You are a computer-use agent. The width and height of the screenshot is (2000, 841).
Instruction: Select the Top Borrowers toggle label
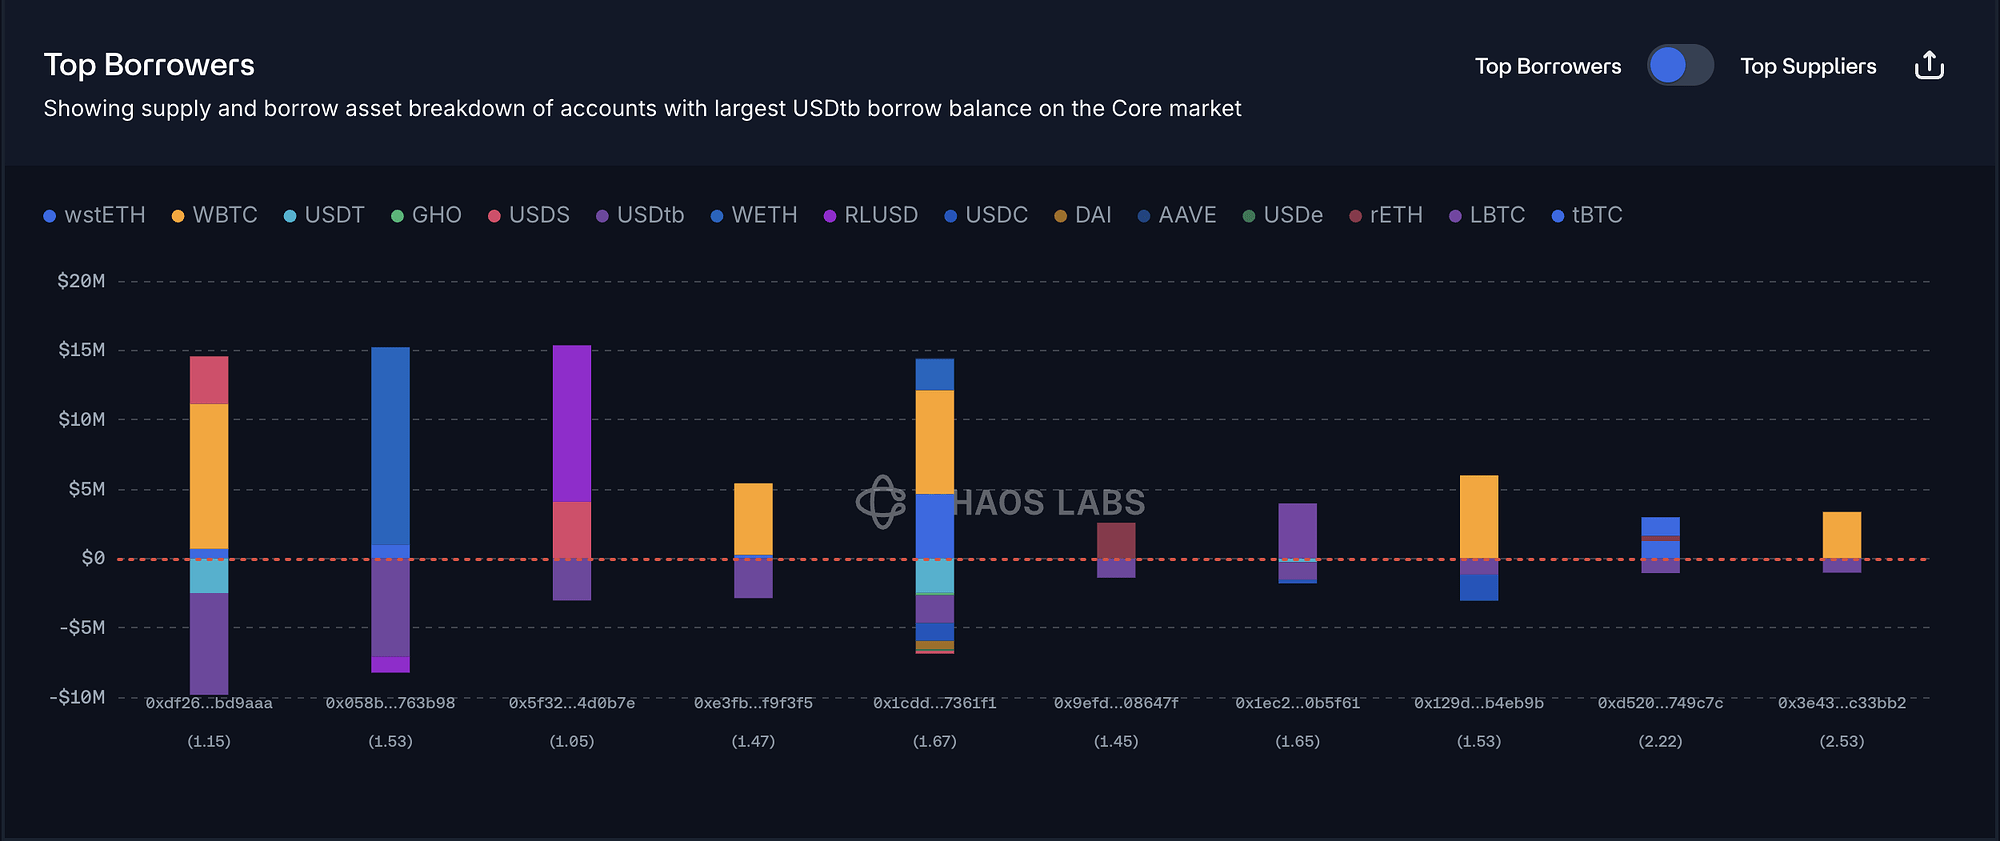[1547, 66]
